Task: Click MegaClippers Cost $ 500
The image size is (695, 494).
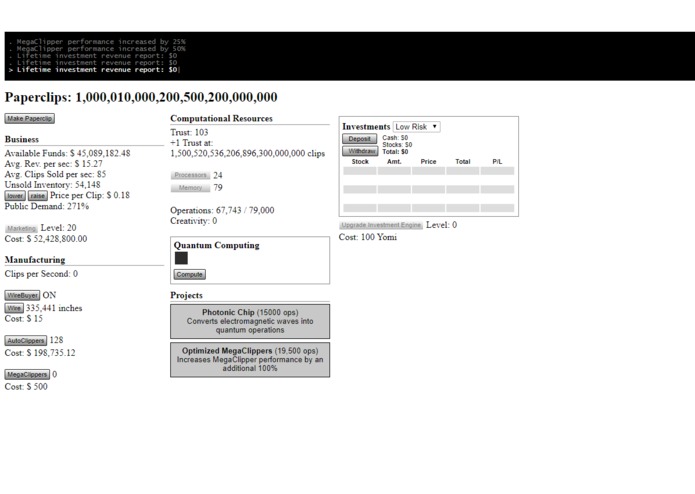Action: coord(26,386)
